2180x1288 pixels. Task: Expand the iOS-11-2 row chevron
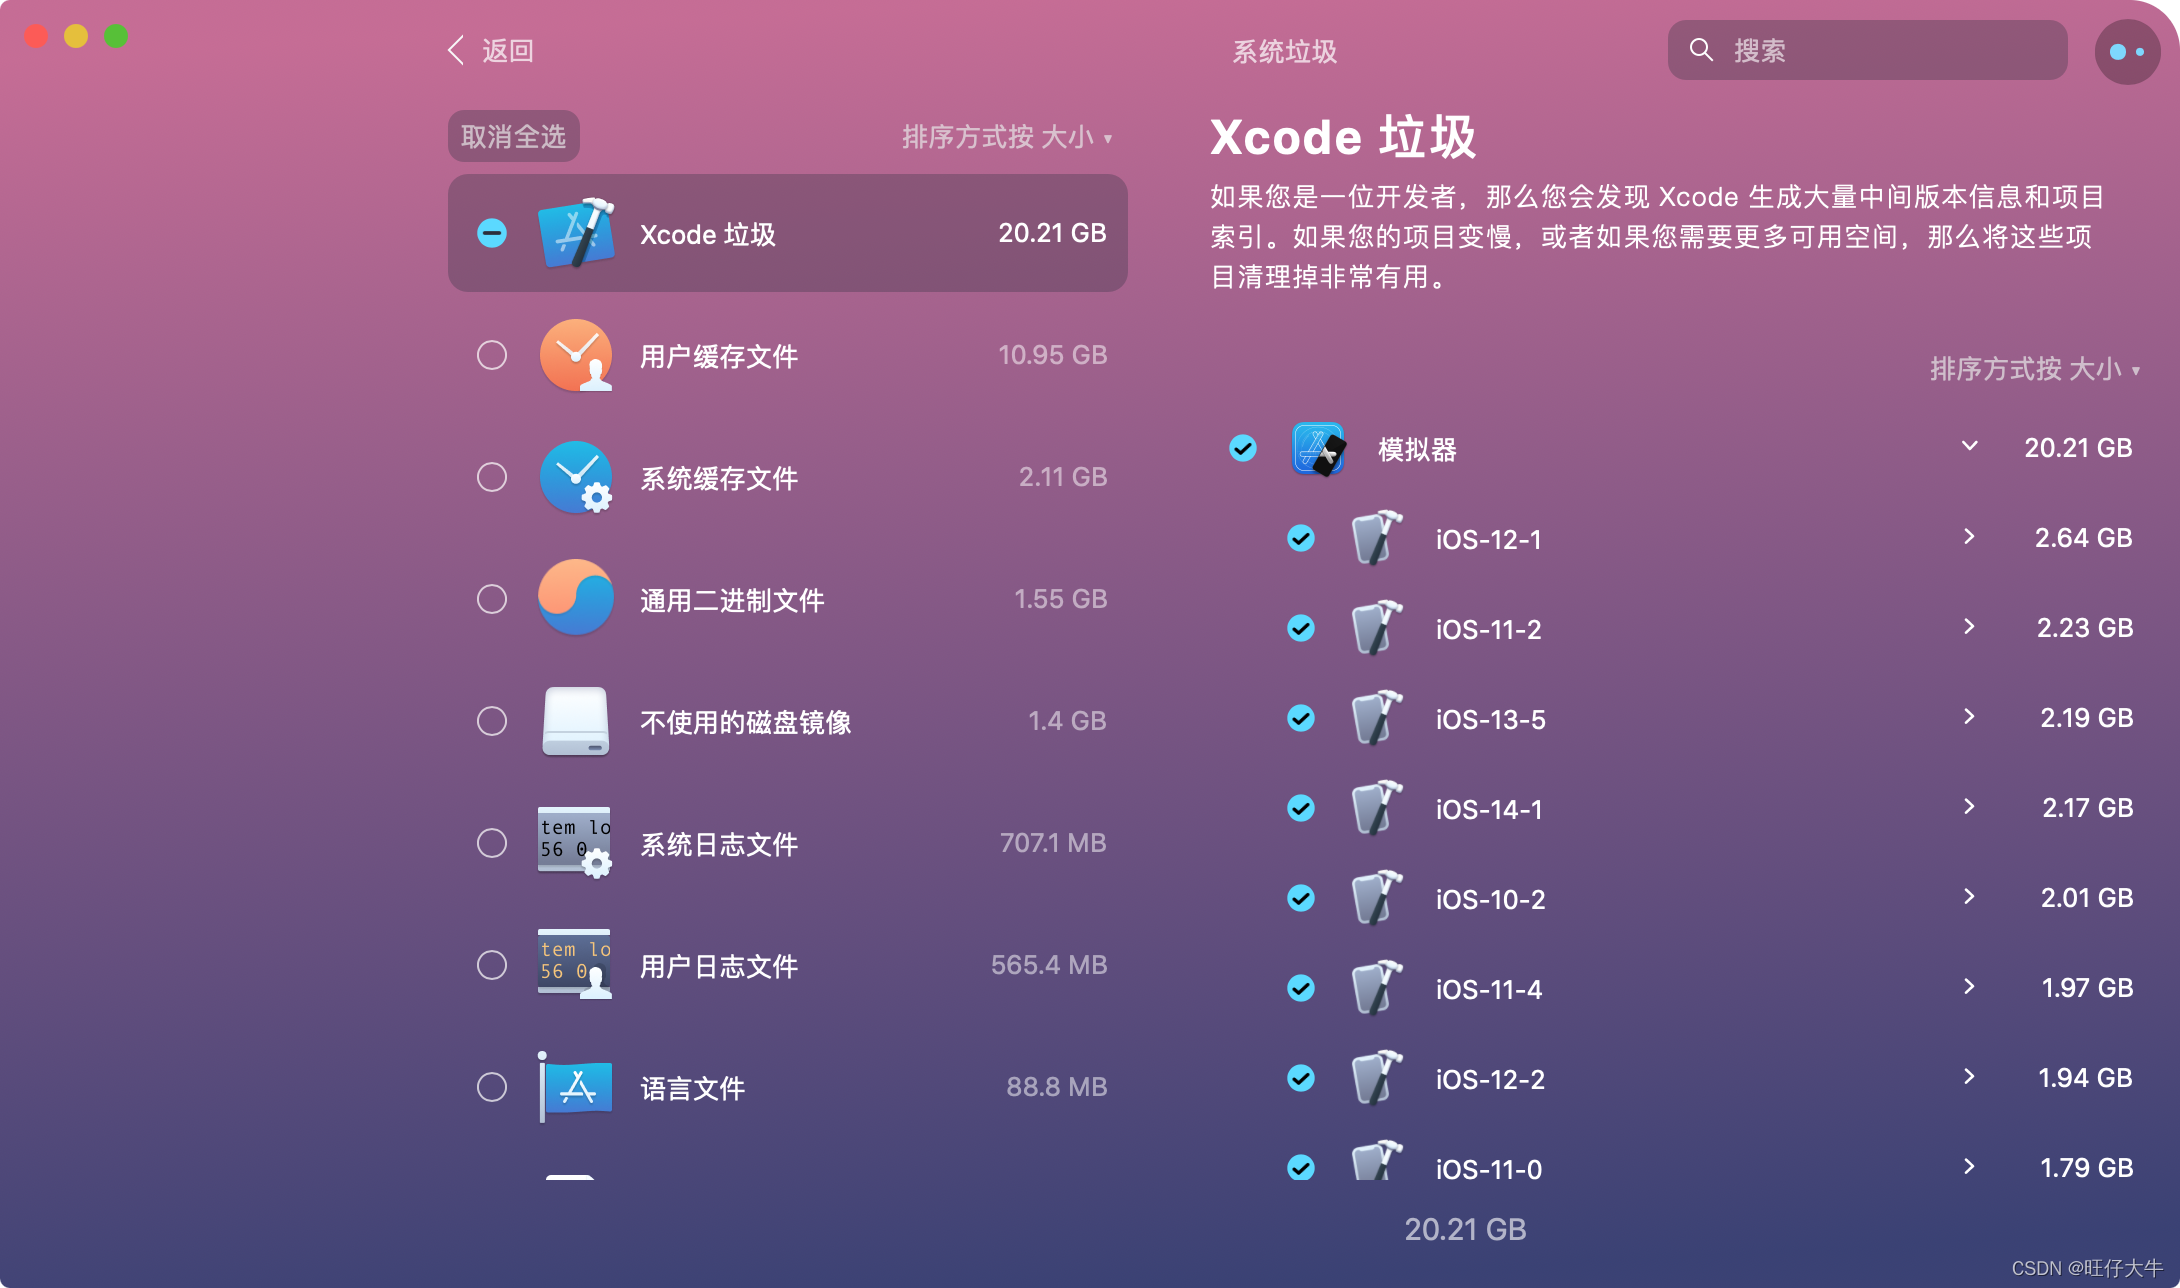pyautogui.click(x=1969, y=626)
